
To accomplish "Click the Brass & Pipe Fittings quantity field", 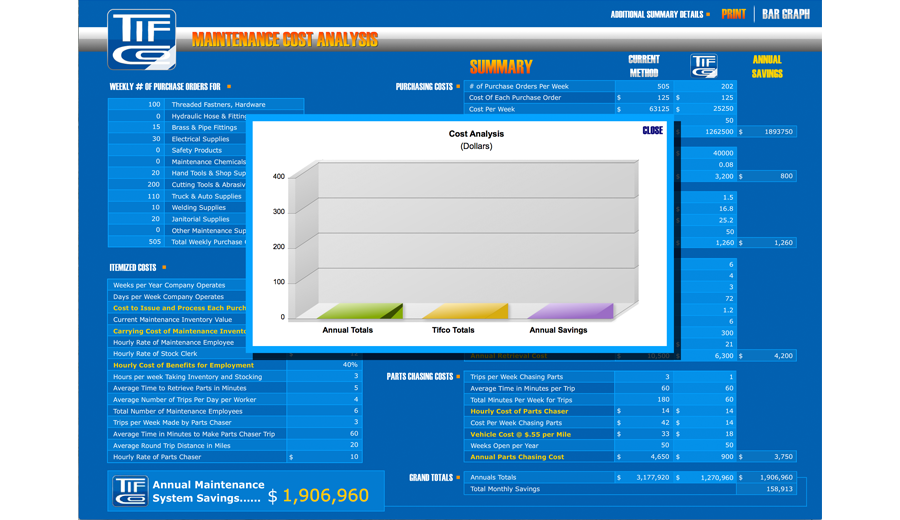I will (x=136, y=128).
